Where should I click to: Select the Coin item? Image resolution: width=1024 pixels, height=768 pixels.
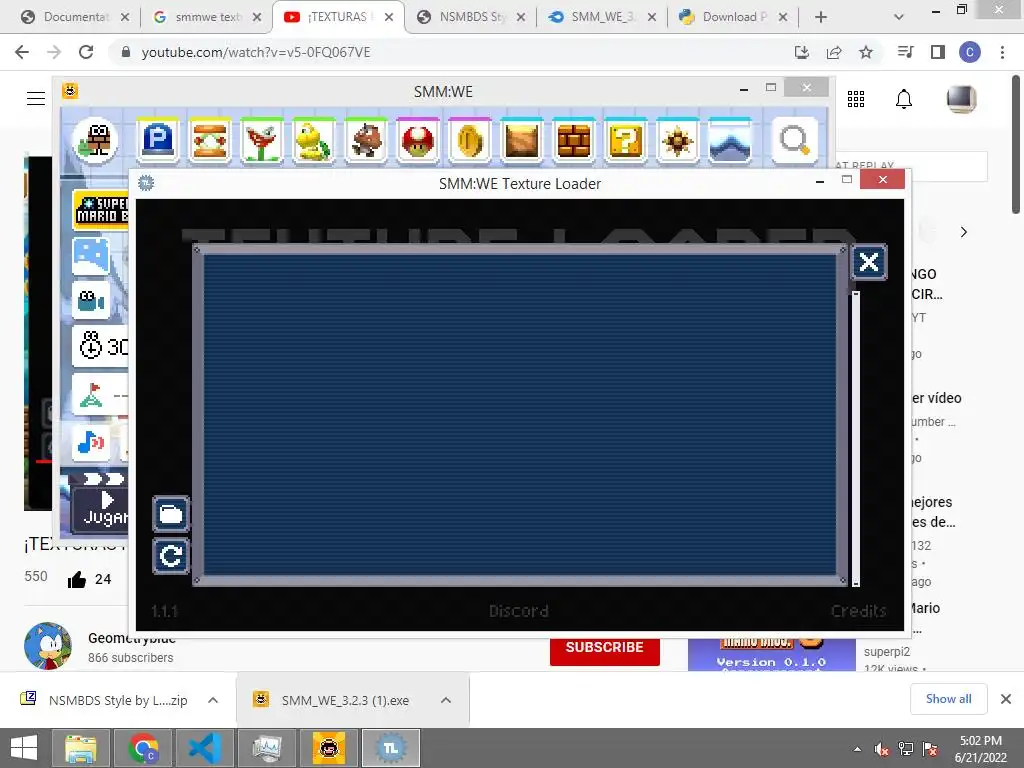pyautogui.click(x=470, y=140)
